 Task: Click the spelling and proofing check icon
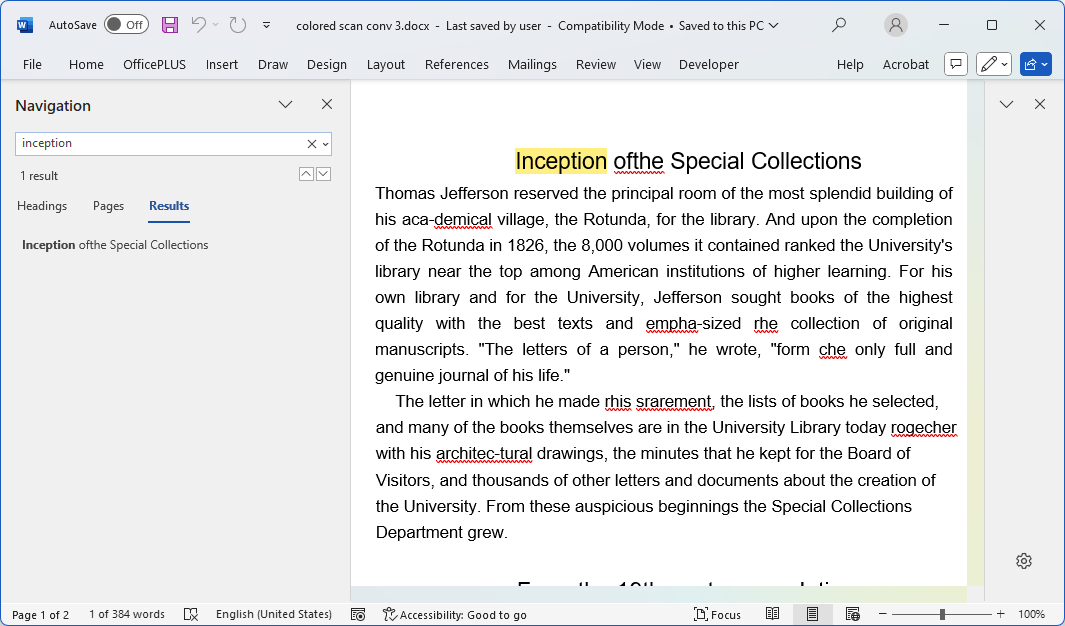191,614
